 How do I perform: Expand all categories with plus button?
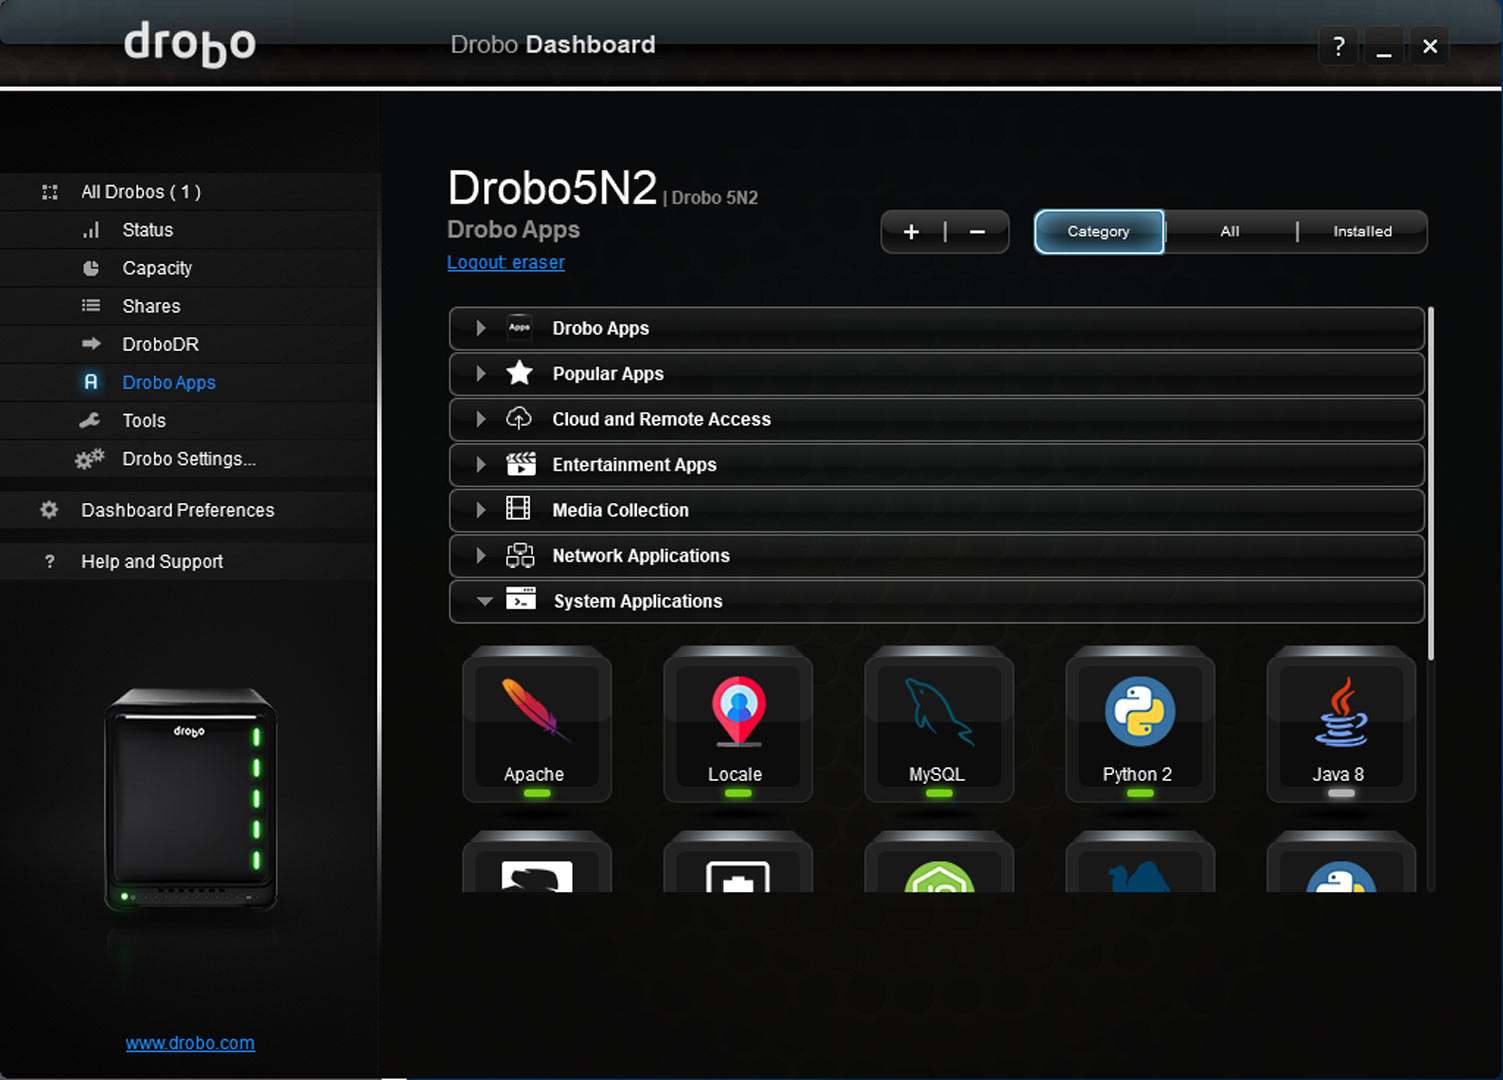(912, 232)
